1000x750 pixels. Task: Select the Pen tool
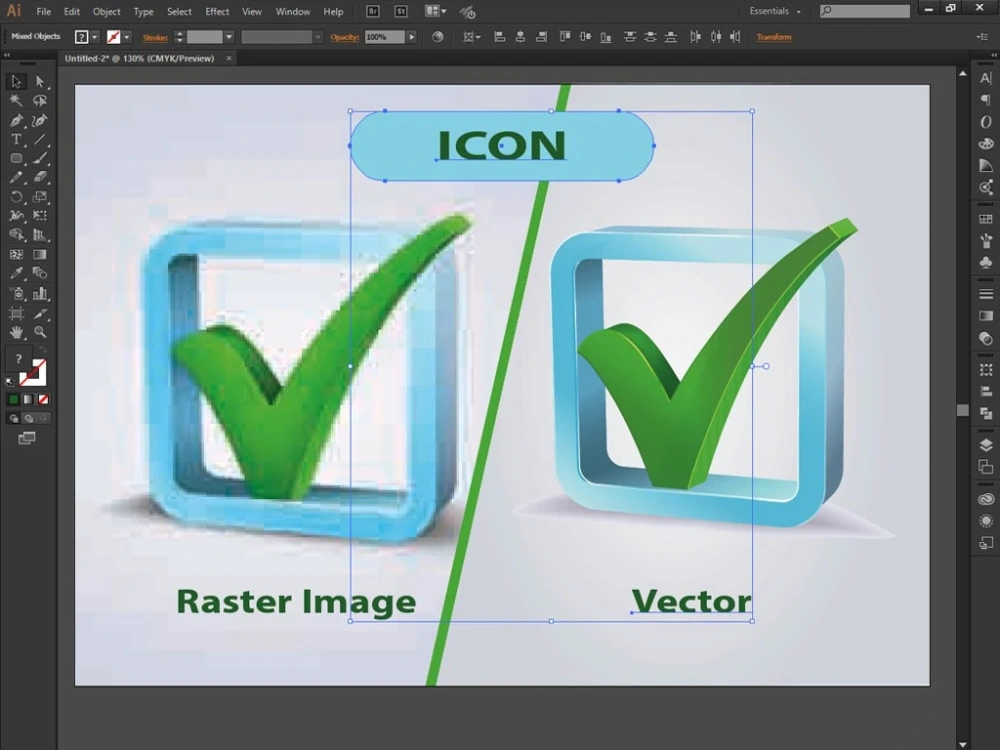pos(16,121)
